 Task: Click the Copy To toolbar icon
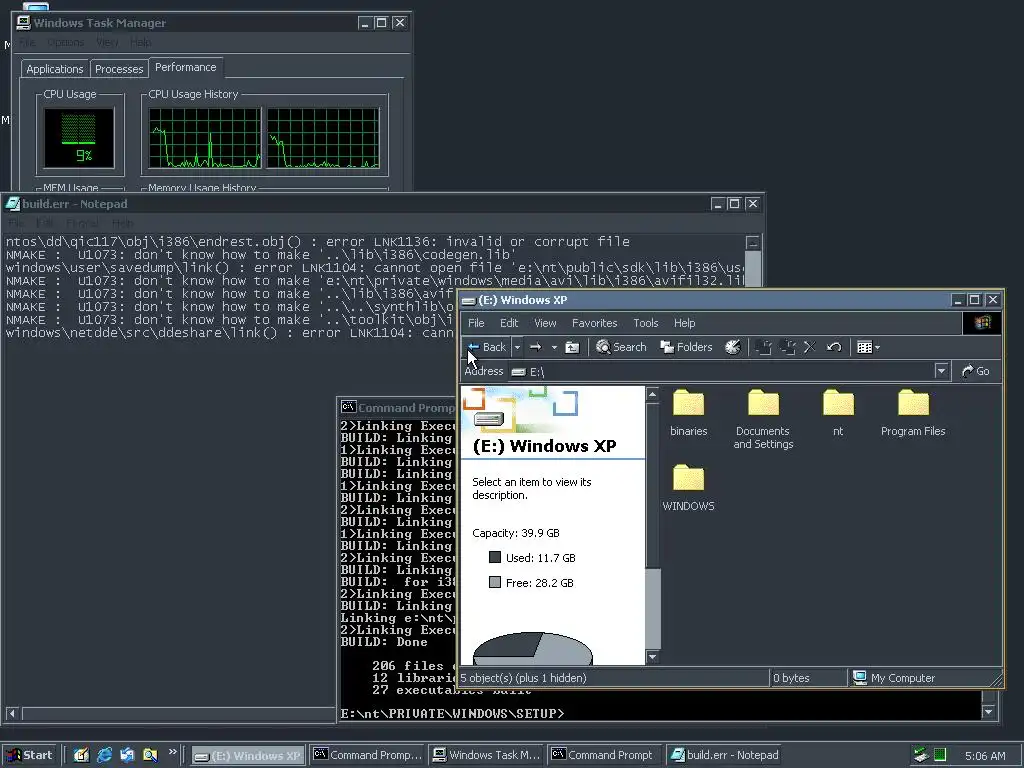788,347
